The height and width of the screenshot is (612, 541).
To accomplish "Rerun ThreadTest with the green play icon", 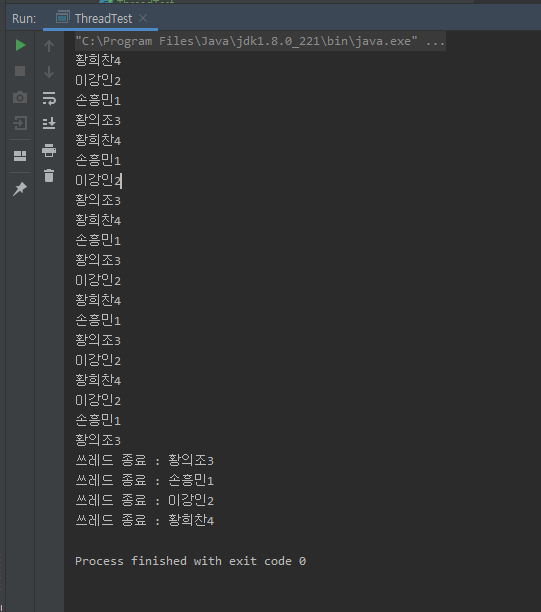I will tap(20, 45).
